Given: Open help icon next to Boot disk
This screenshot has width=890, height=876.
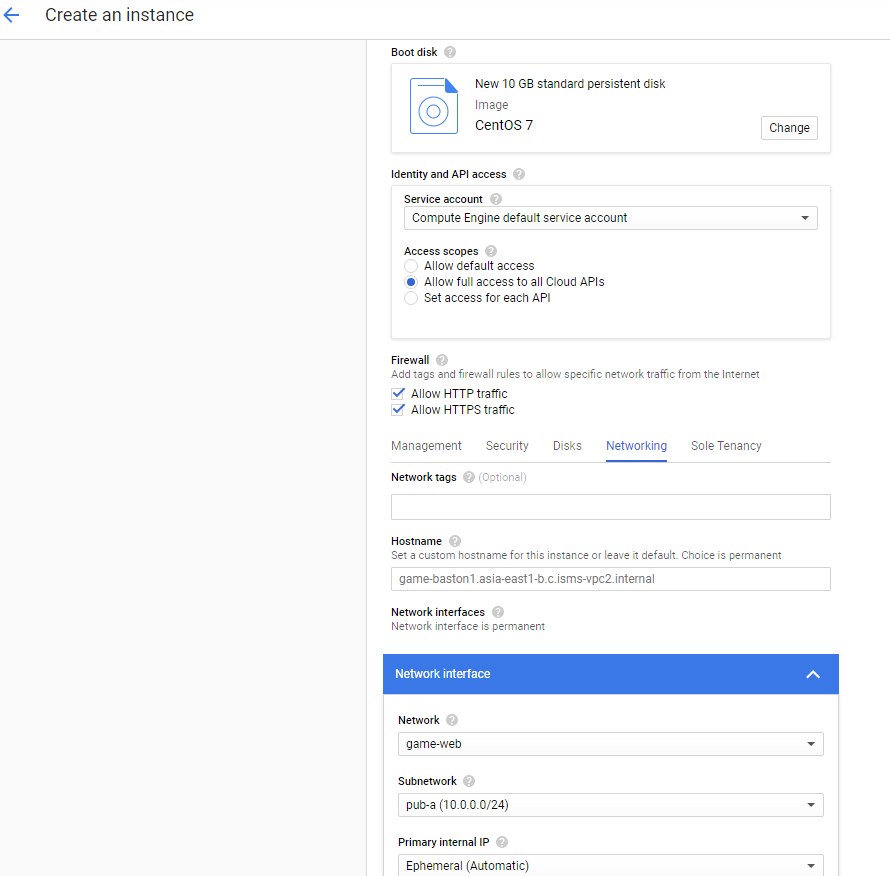Looking at the screenshot, I should [x=450, y=52].
